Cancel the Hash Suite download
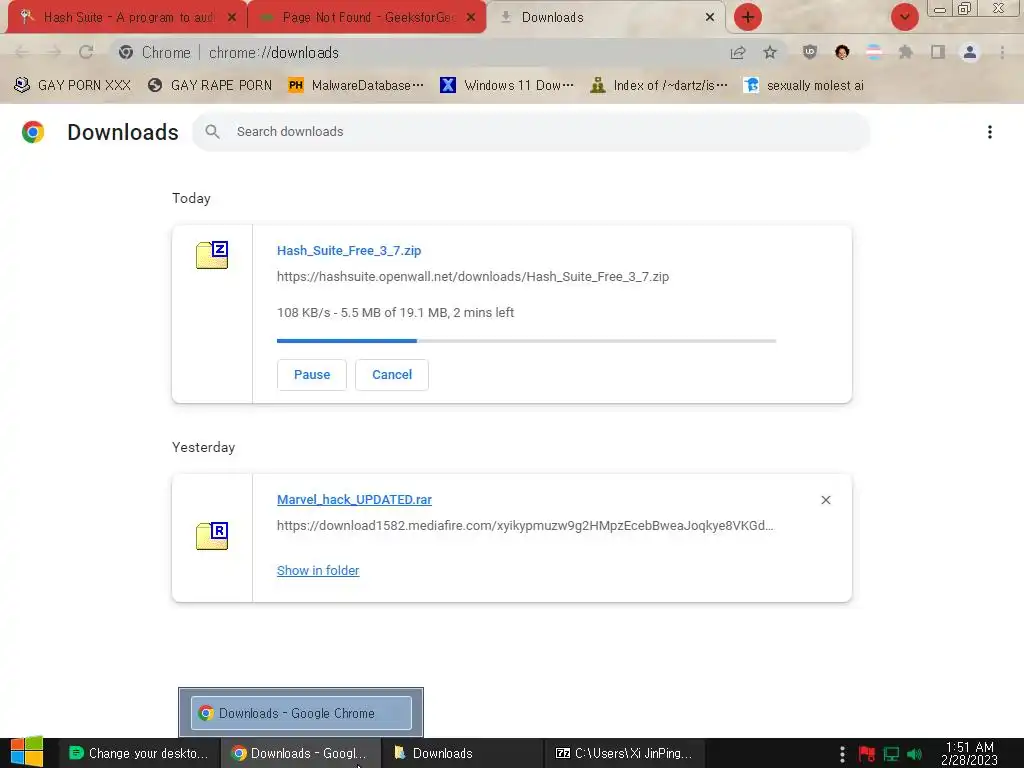The image size is (1024, 768). 392,375
